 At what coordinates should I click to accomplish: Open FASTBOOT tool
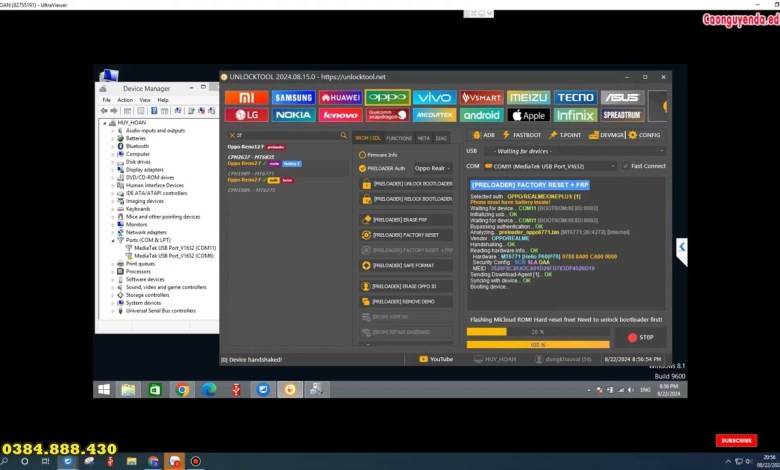[522, 135]
